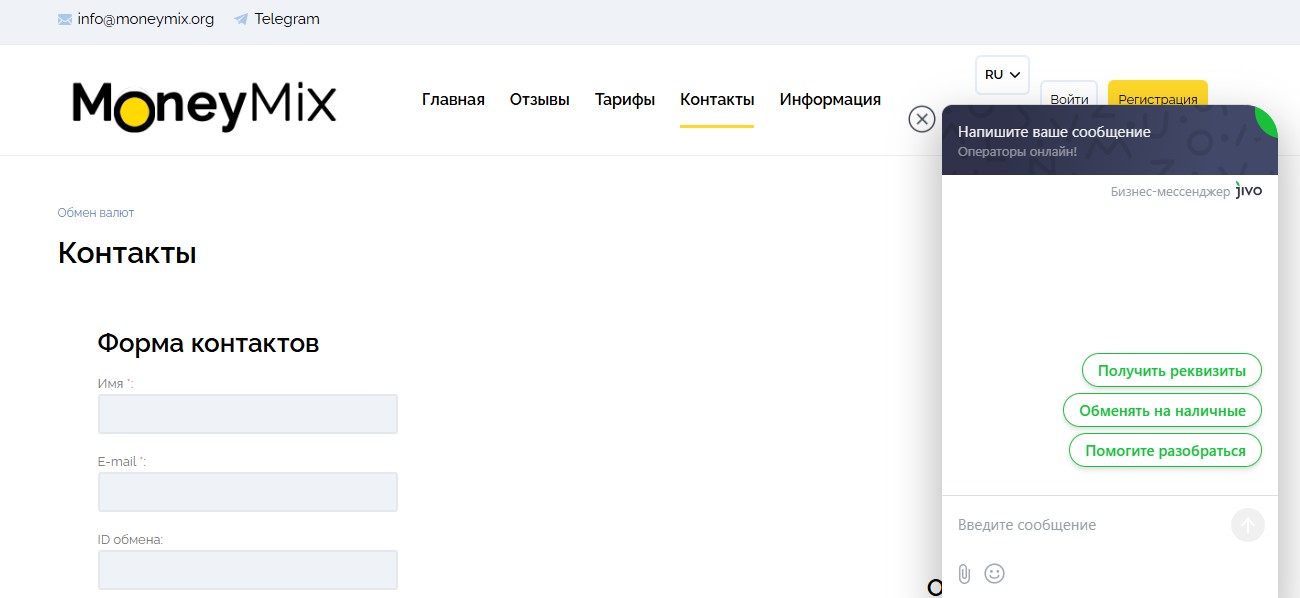Click the Telegram paper plane icon
The width and height of the screenshot is (1300, 598).
(241, 19)
